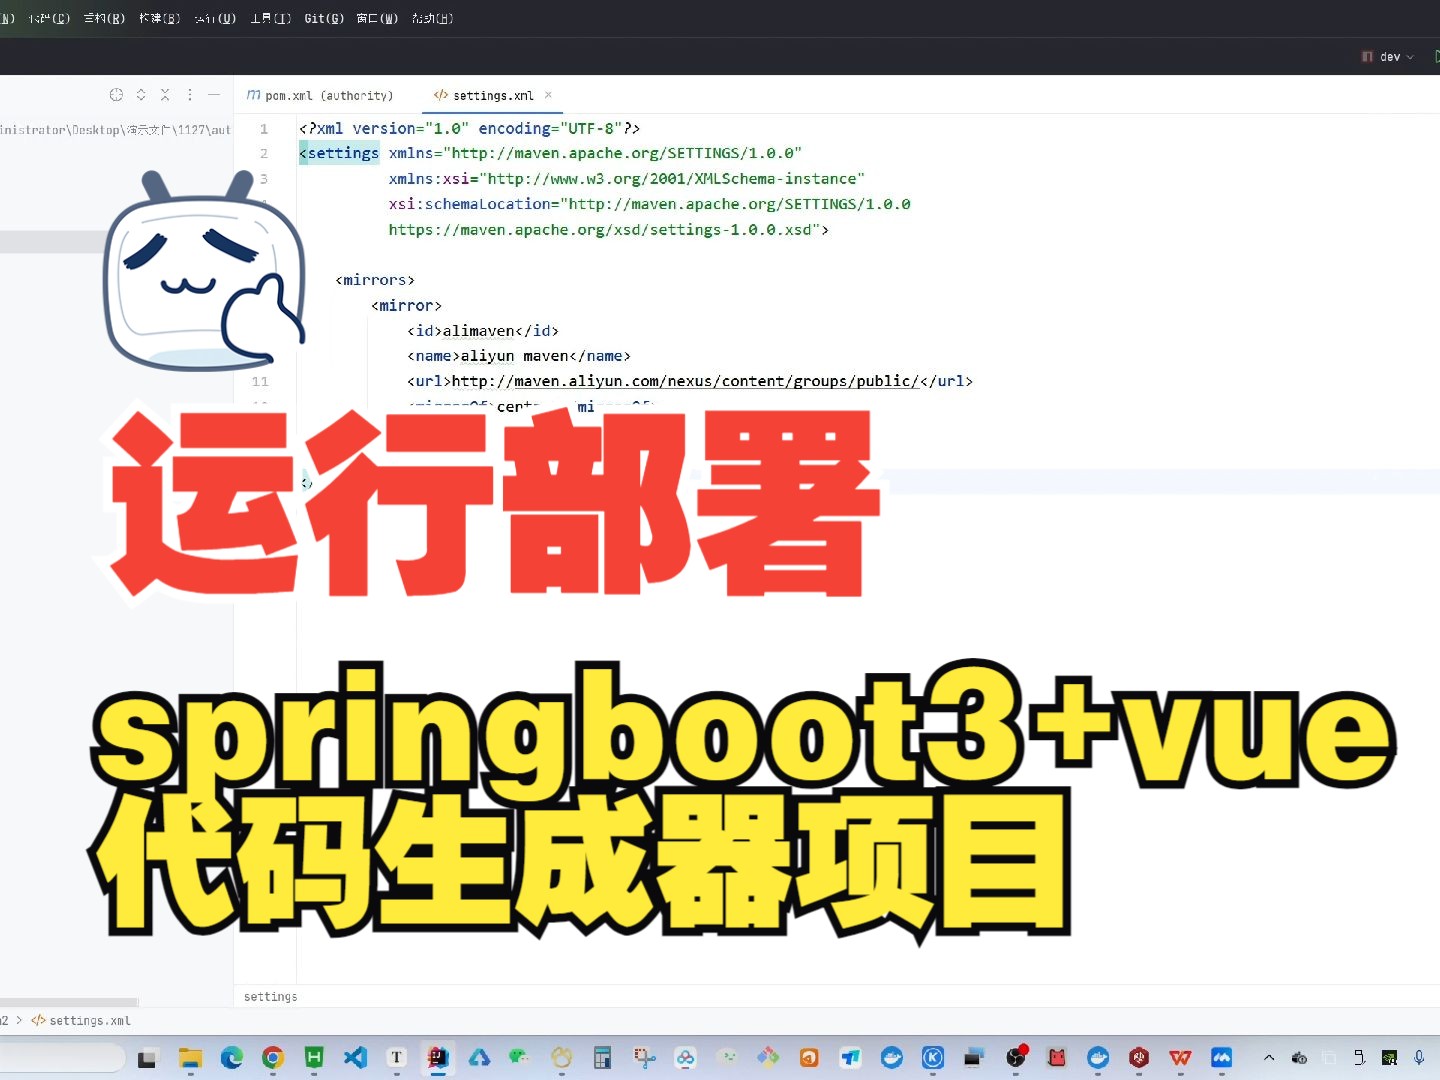The height and width of the screenshot is (1080, 1440).
Task: Click line number 11 in gutter
Action: tap(260, 382)
